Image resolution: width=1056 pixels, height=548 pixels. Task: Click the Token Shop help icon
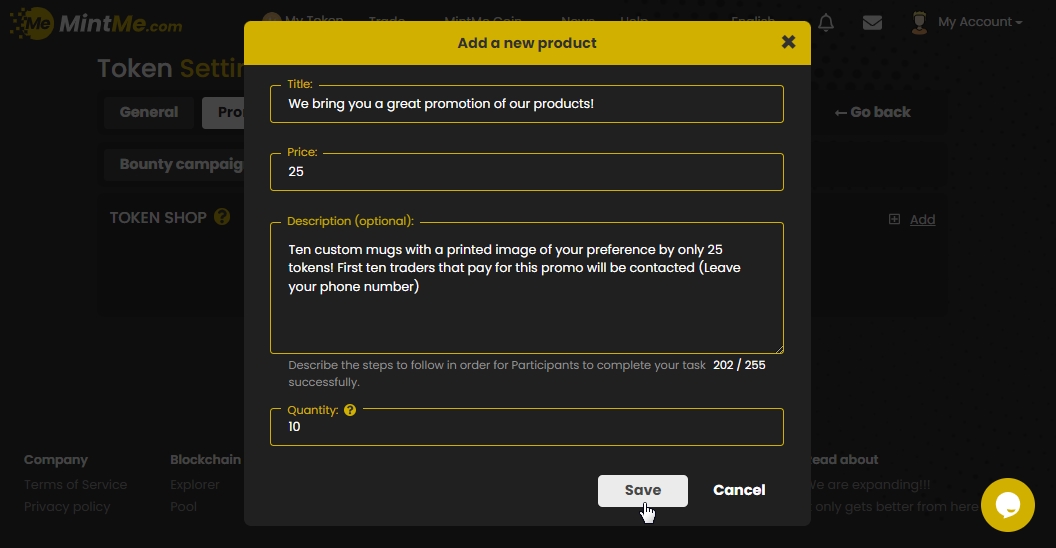[x=222, y=217]
